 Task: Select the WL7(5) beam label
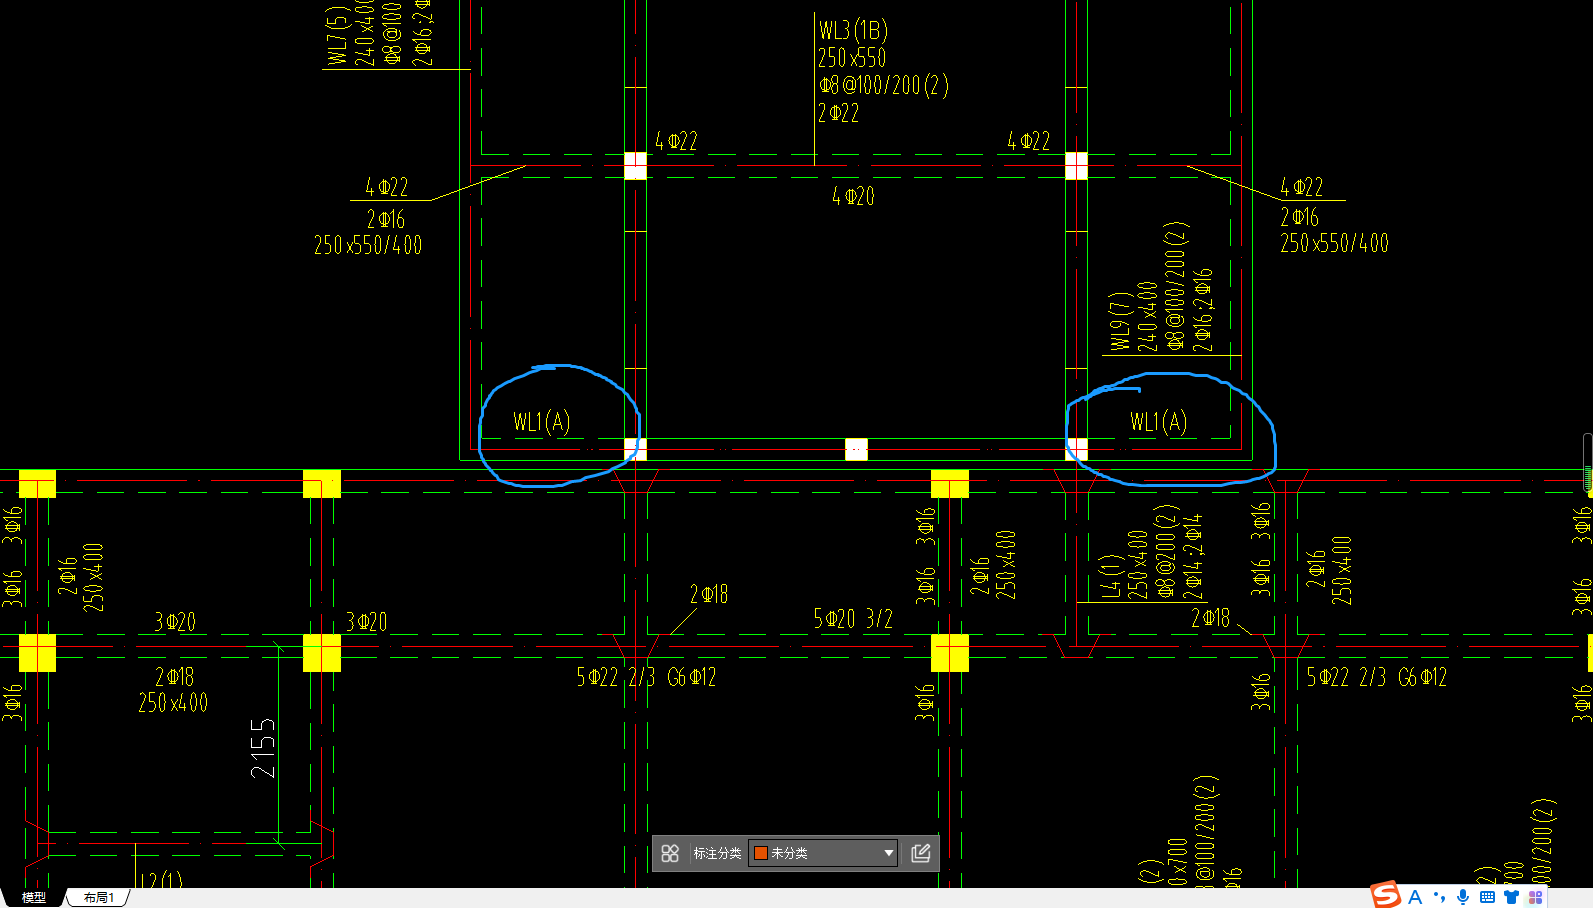click(x=338, y=35)
